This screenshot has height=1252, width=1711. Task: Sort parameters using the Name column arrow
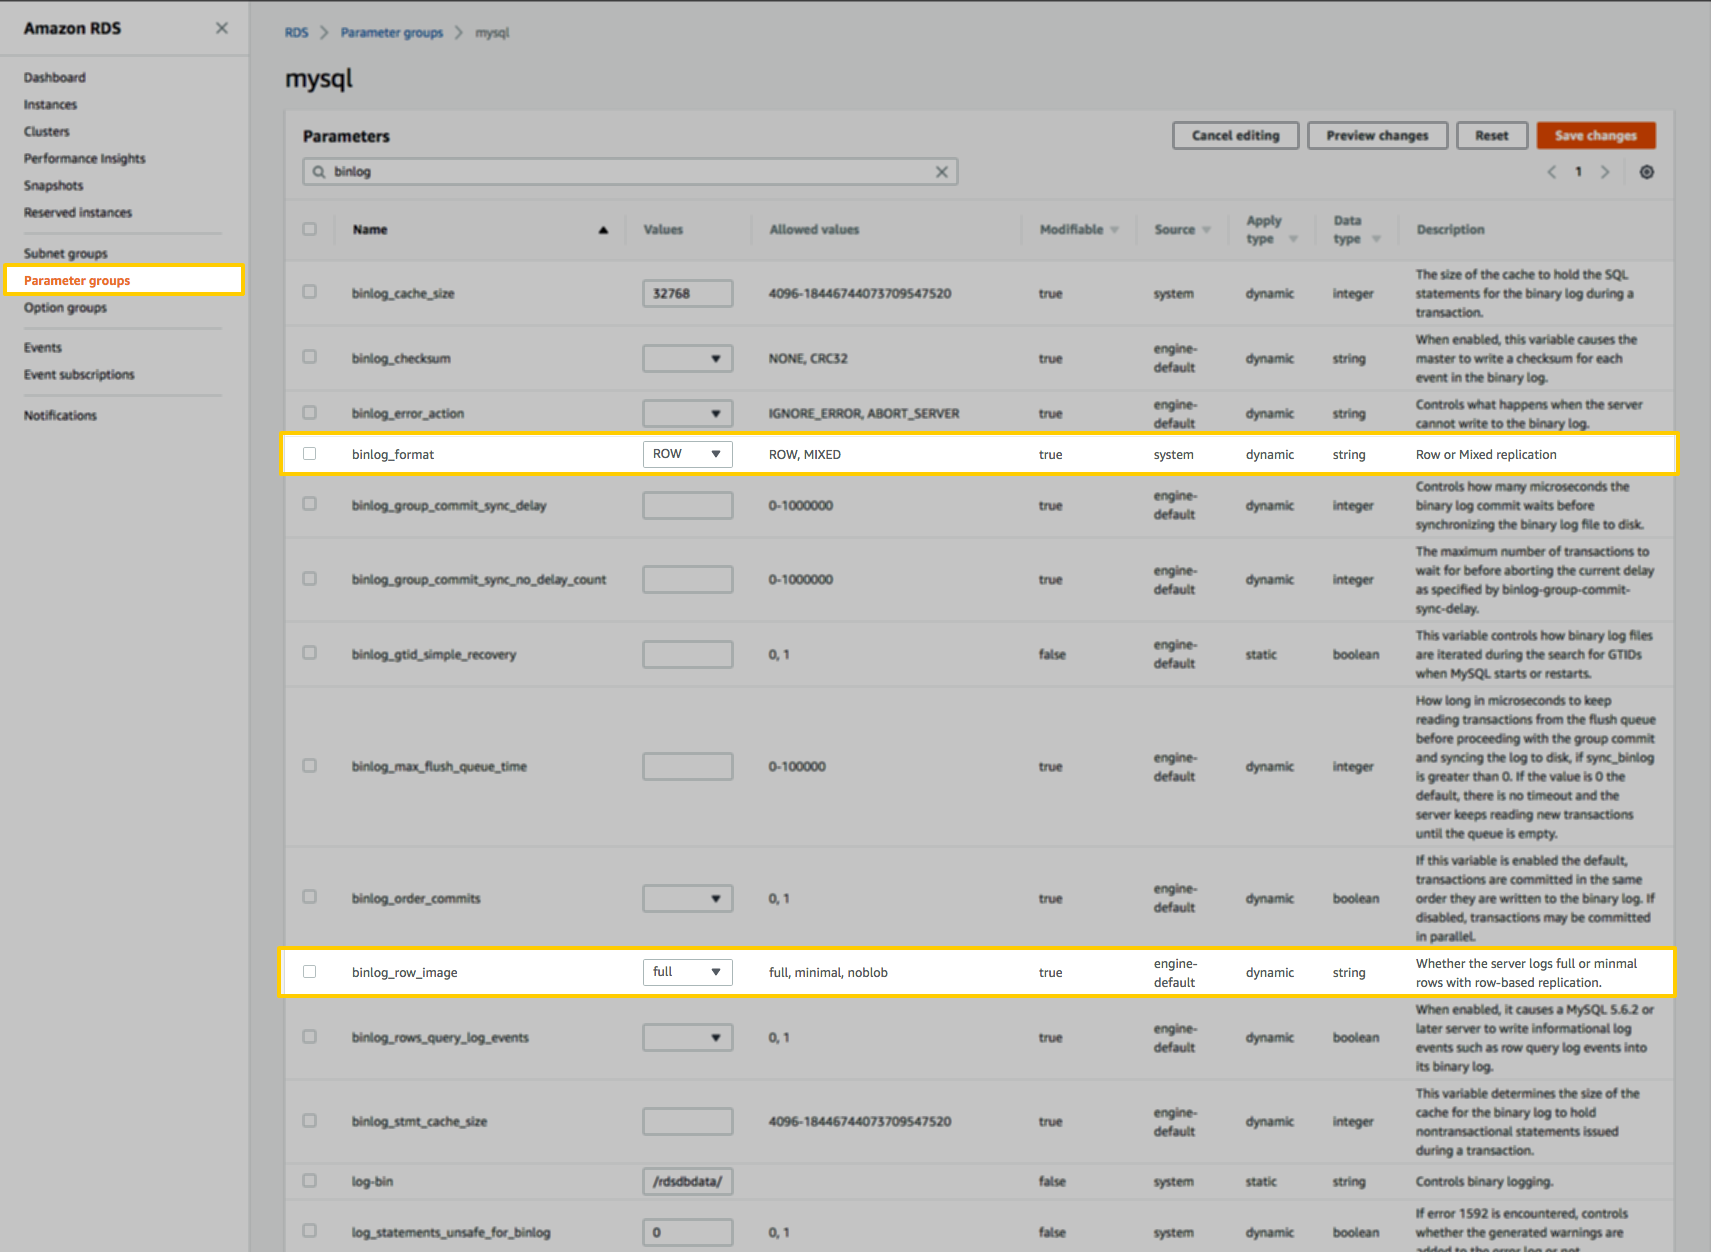click(604, 229)
